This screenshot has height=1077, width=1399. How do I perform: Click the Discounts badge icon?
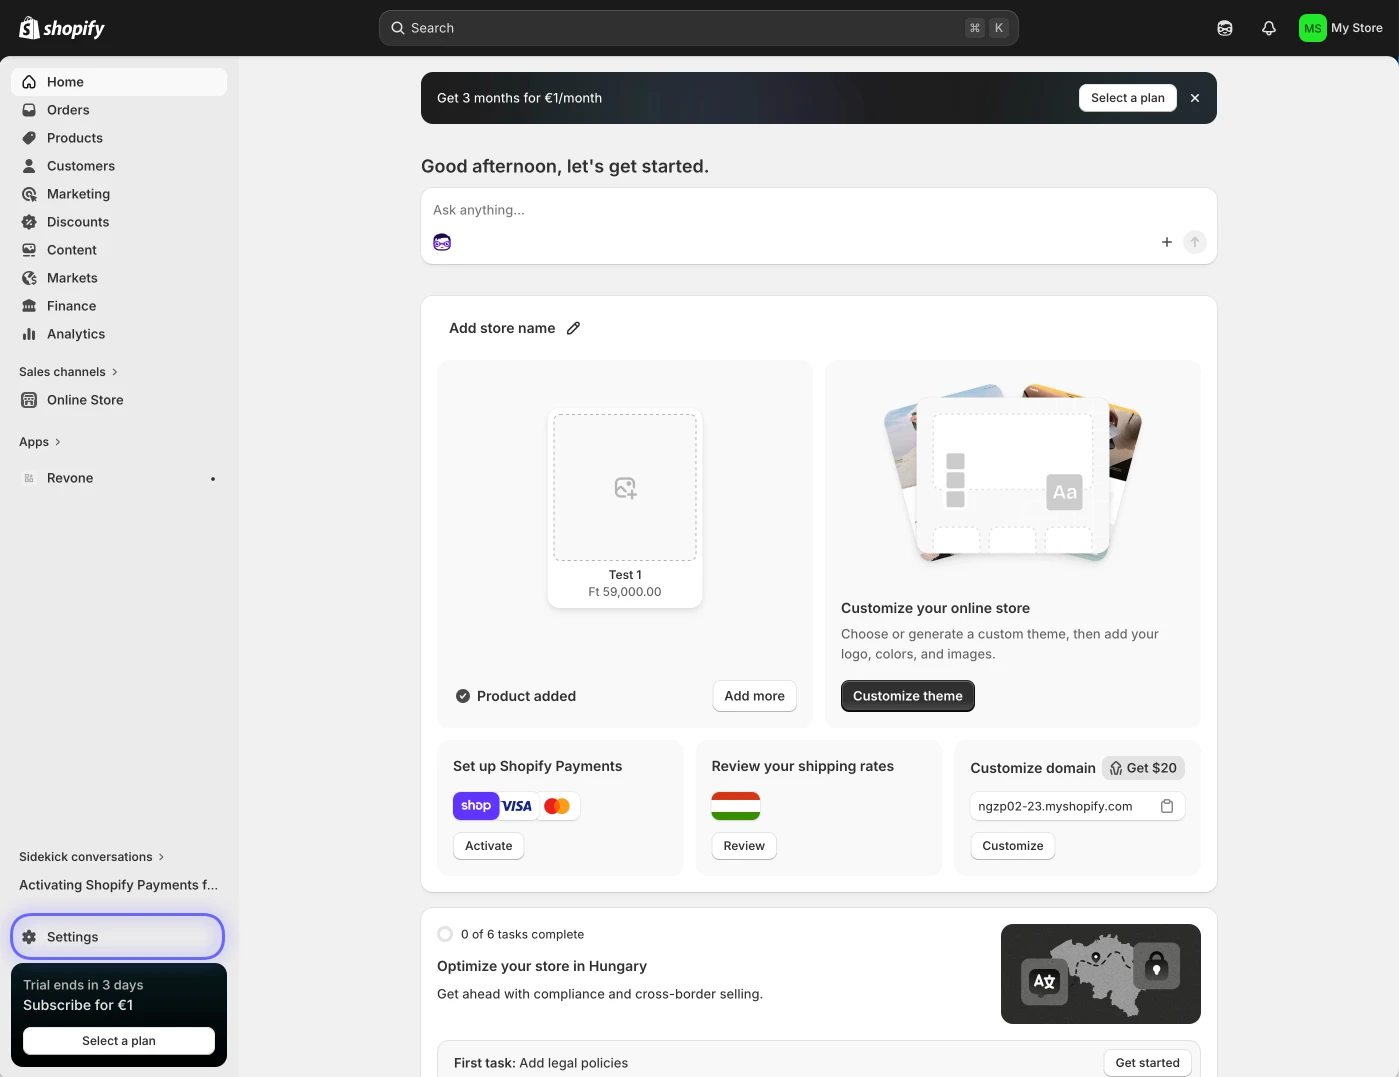click(29, 222)
